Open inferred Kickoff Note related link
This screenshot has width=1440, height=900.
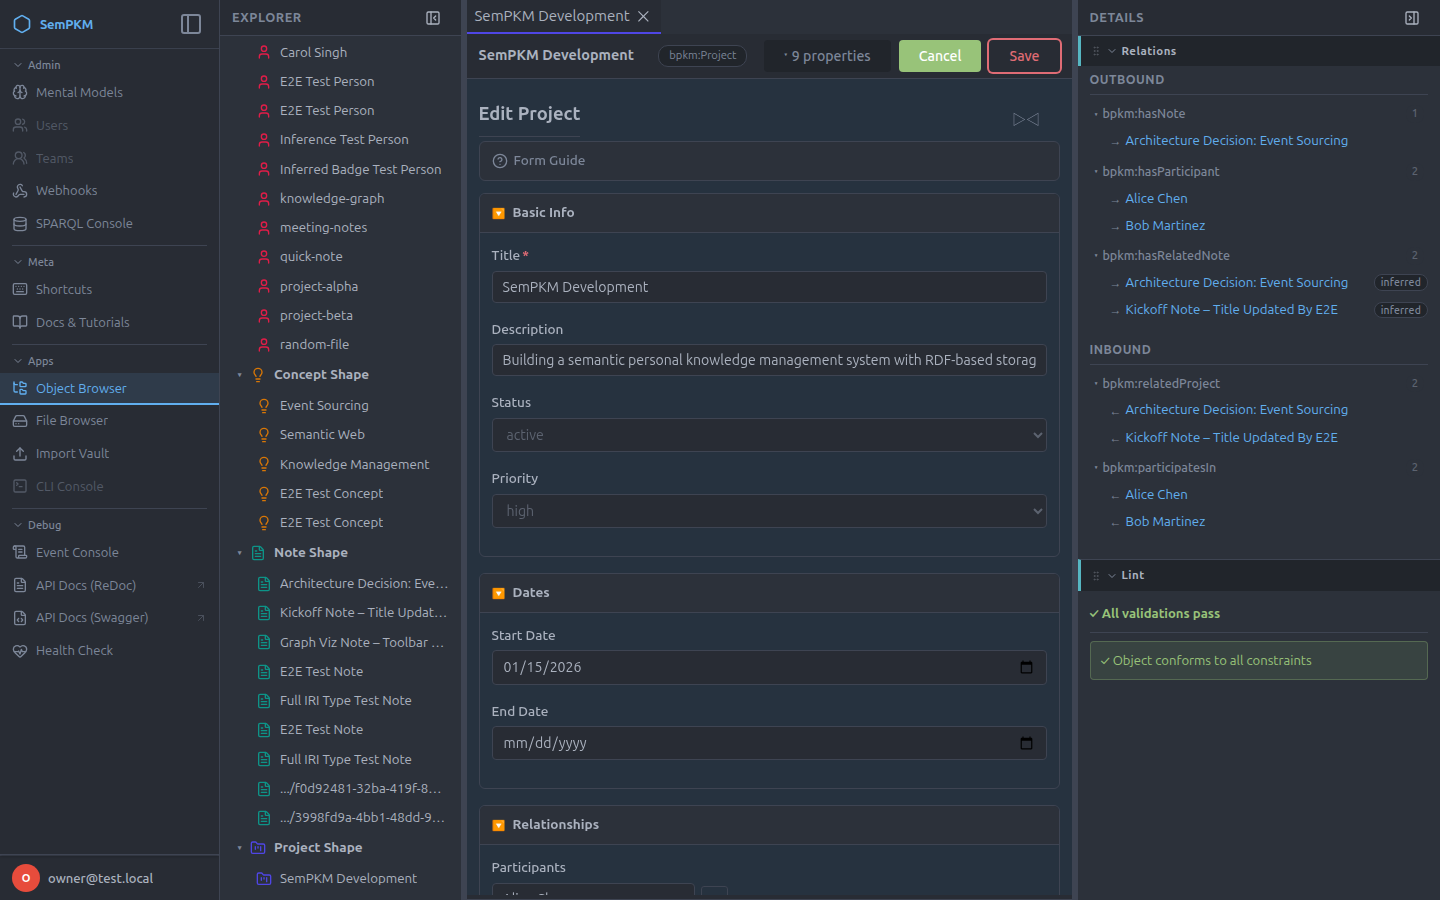click(x=1231, y=310)
